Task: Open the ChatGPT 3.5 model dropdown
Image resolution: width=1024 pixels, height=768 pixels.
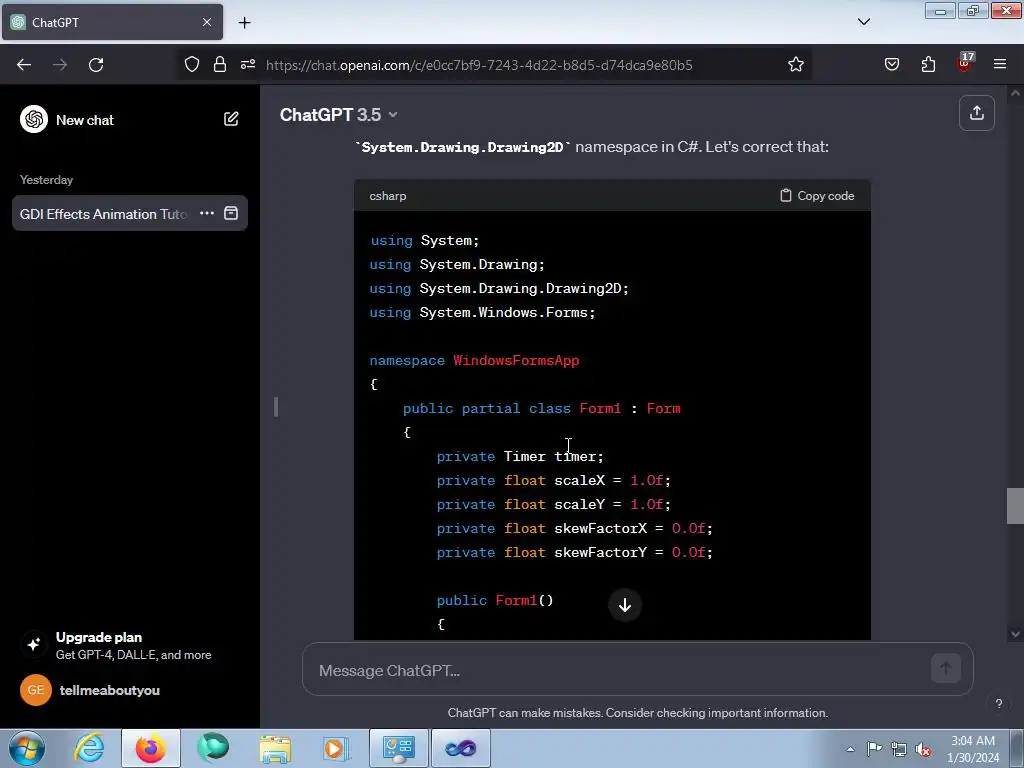Action: pyautogui.click(x=338, y=115)
